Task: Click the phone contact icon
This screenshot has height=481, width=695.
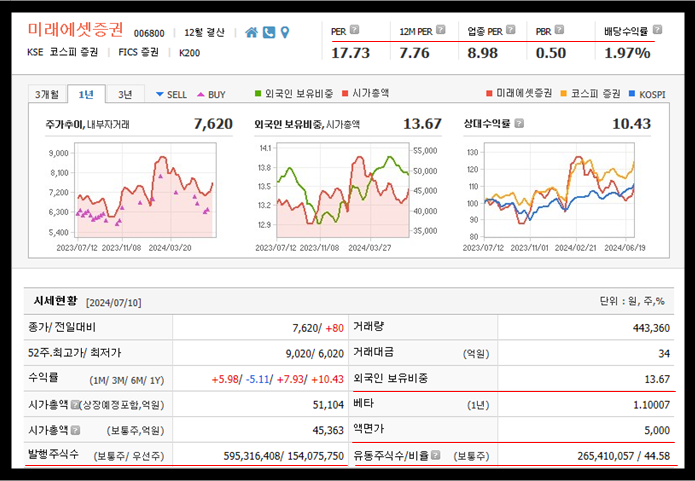Action: click(269, 32)
